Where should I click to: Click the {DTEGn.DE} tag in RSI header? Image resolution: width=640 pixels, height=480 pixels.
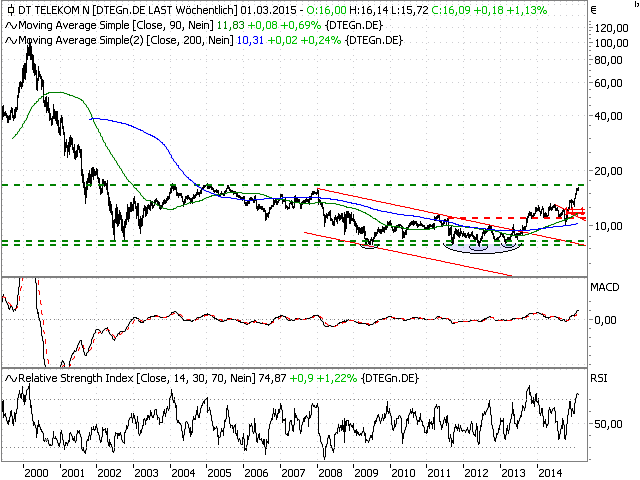click(390, 378)
